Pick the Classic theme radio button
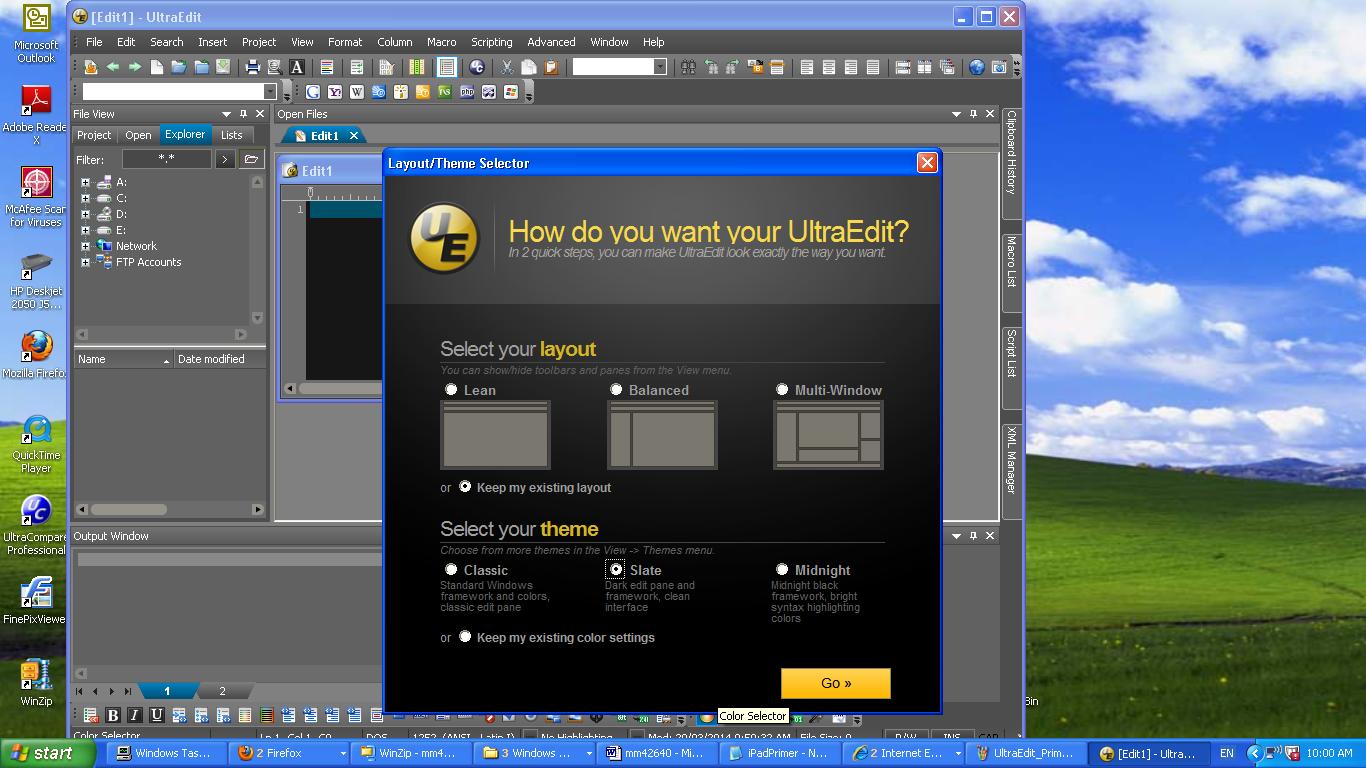The image size is (1366, 768). tap(451, 570)
